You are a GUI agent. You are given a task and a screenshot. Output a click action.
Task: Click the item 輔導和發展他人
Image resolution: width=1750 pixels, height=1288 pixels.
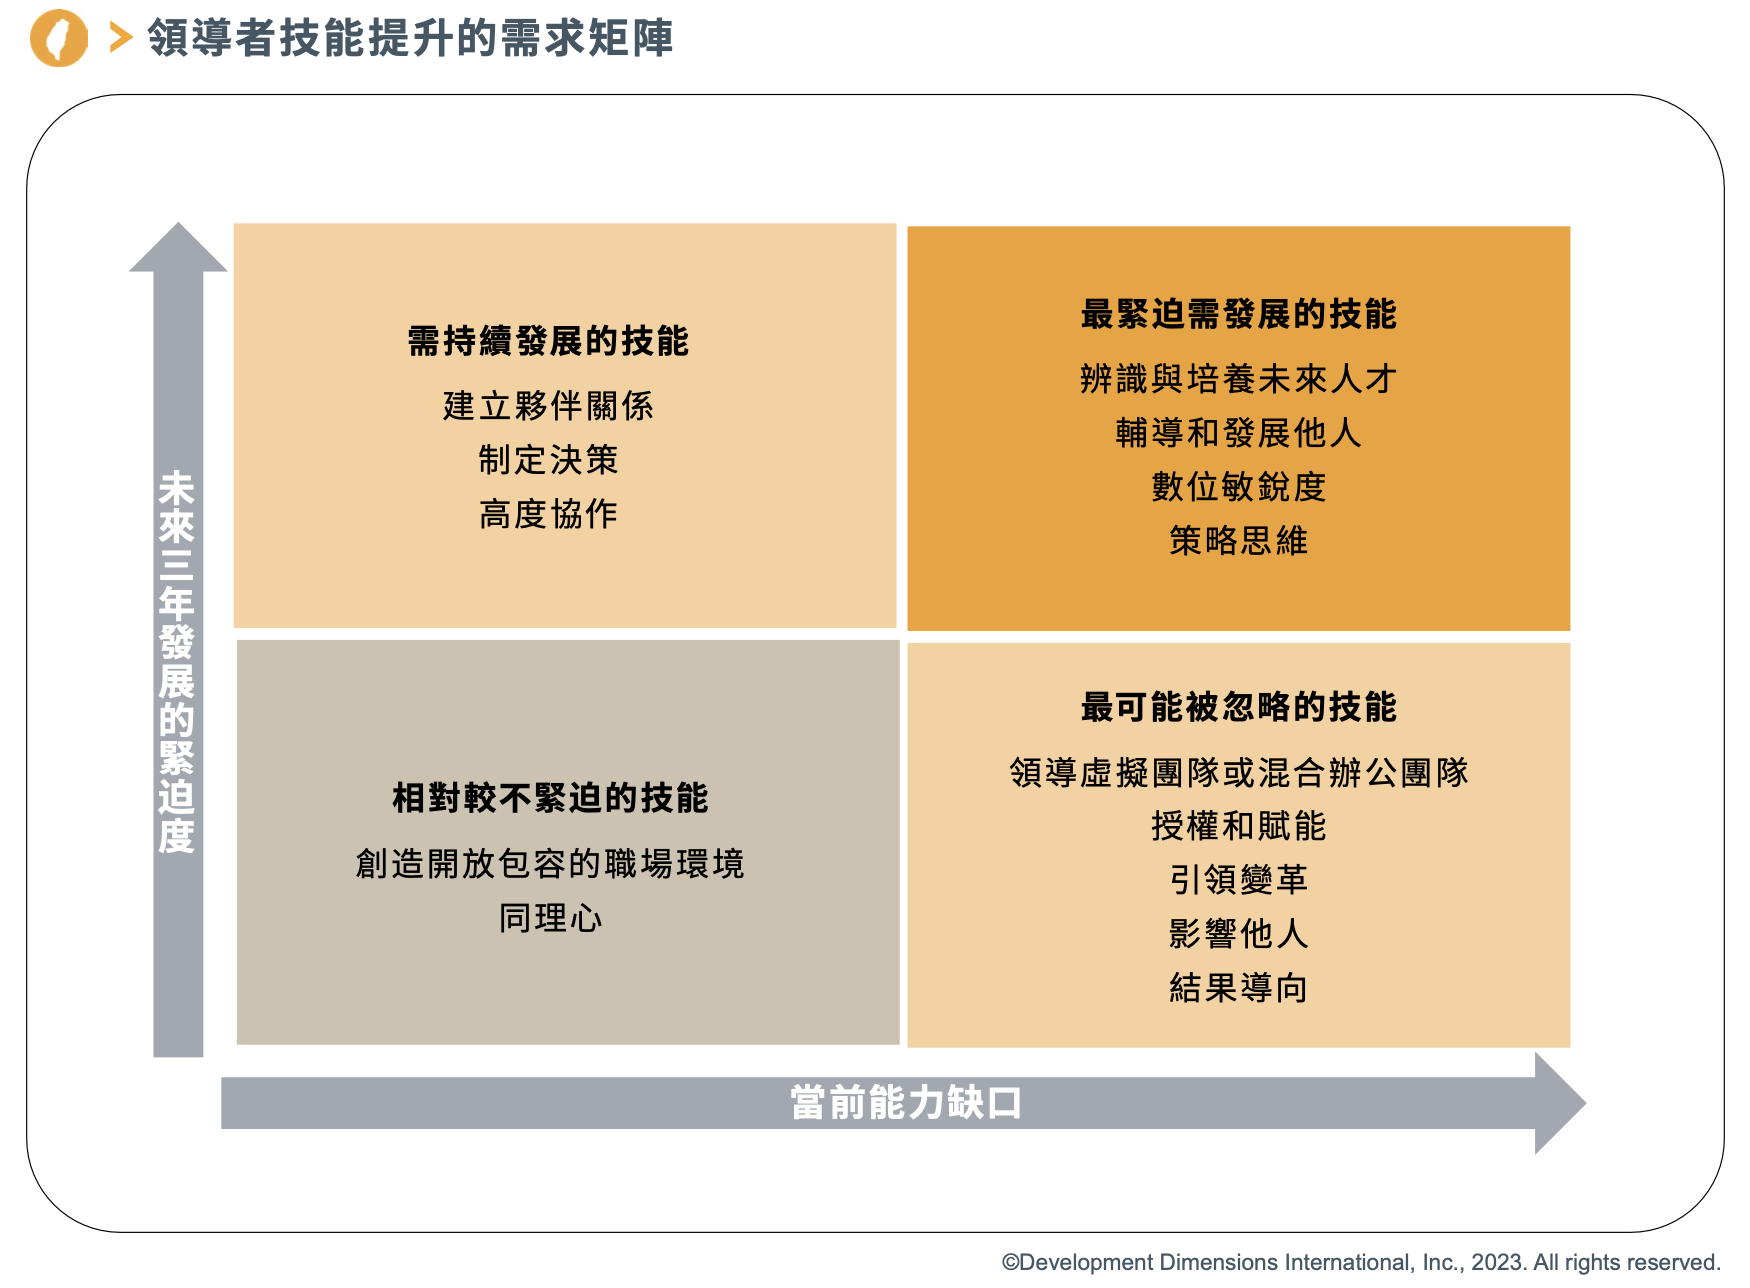[x=1238, y=433]
